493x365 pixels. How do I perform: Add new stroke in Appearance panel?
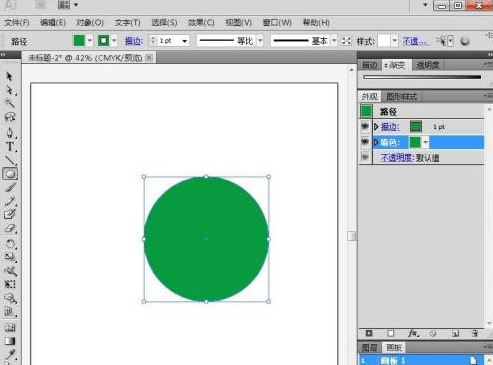[369, 333]
